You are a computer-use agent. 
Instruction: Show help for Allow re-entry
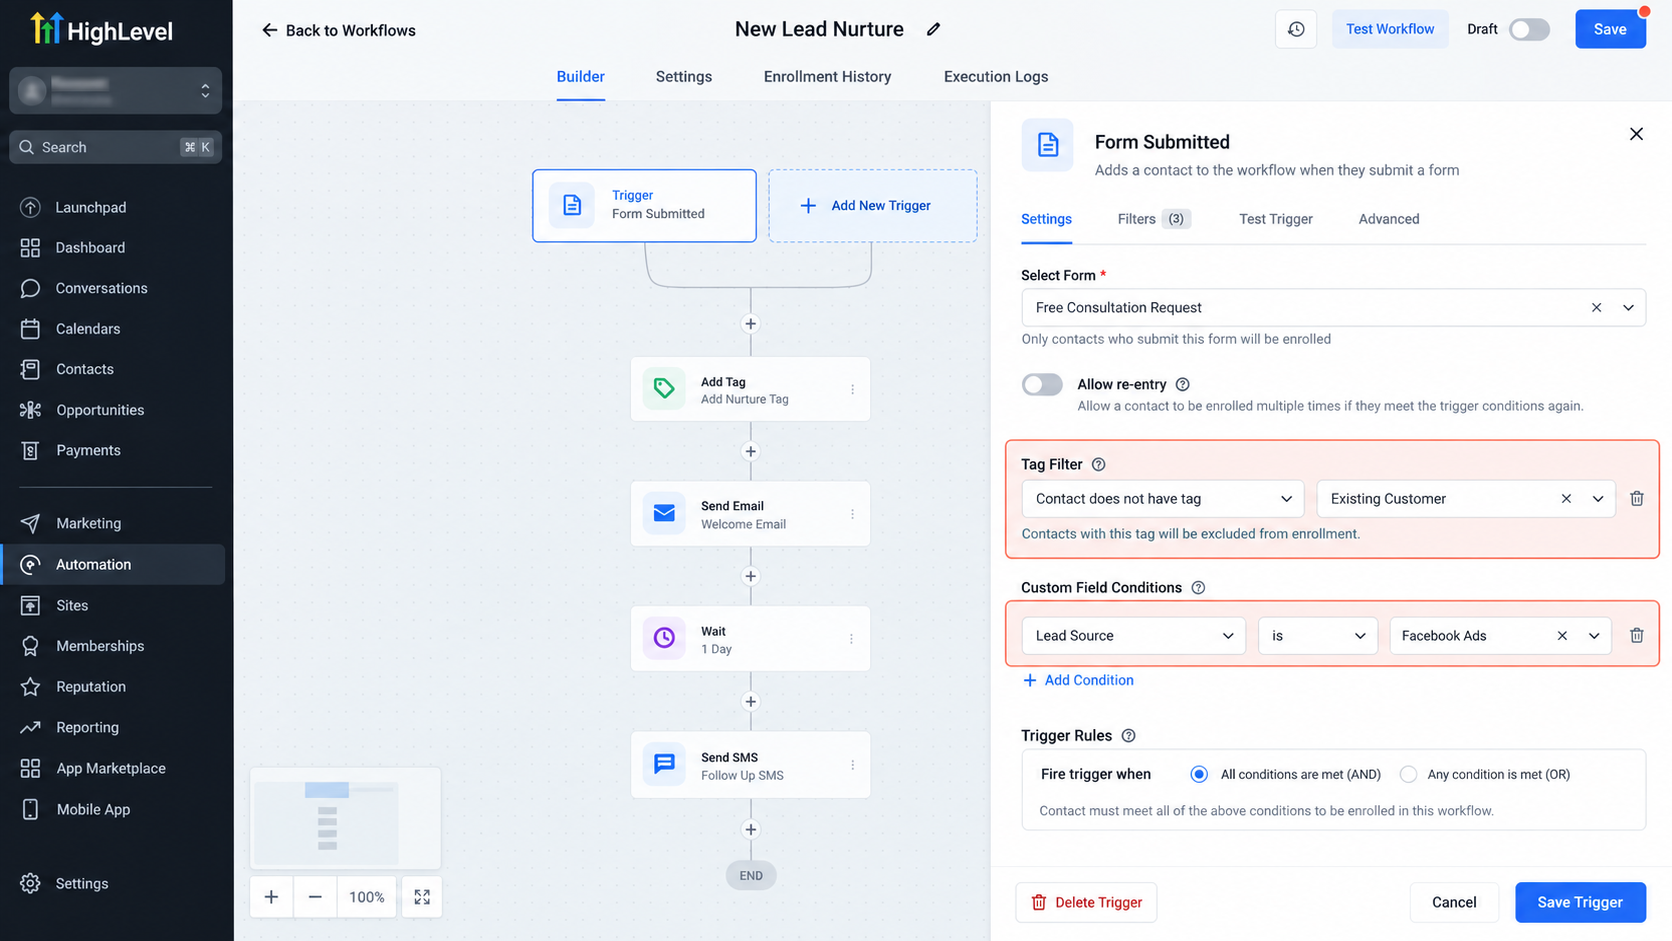click(1183, 385)
